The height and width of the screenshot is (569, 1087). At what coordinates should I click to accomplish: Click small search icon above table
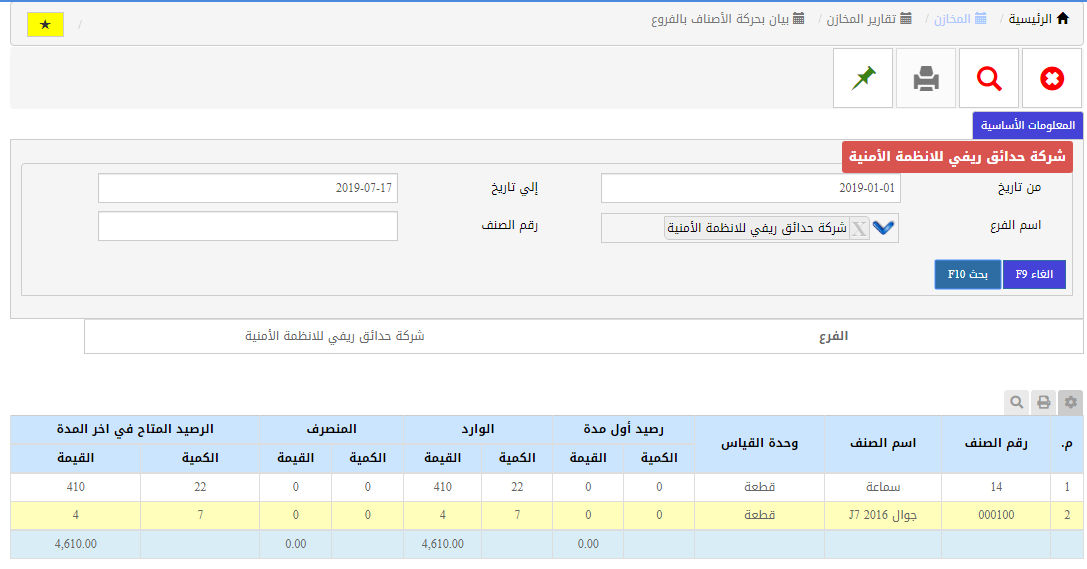(1016, 402)
